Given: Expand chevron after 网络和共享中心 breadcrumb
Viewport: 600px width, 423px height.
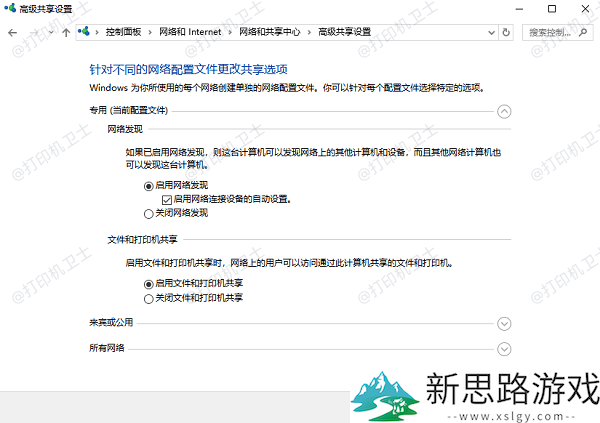Looking at the screenshot, I should click(309, 33).
